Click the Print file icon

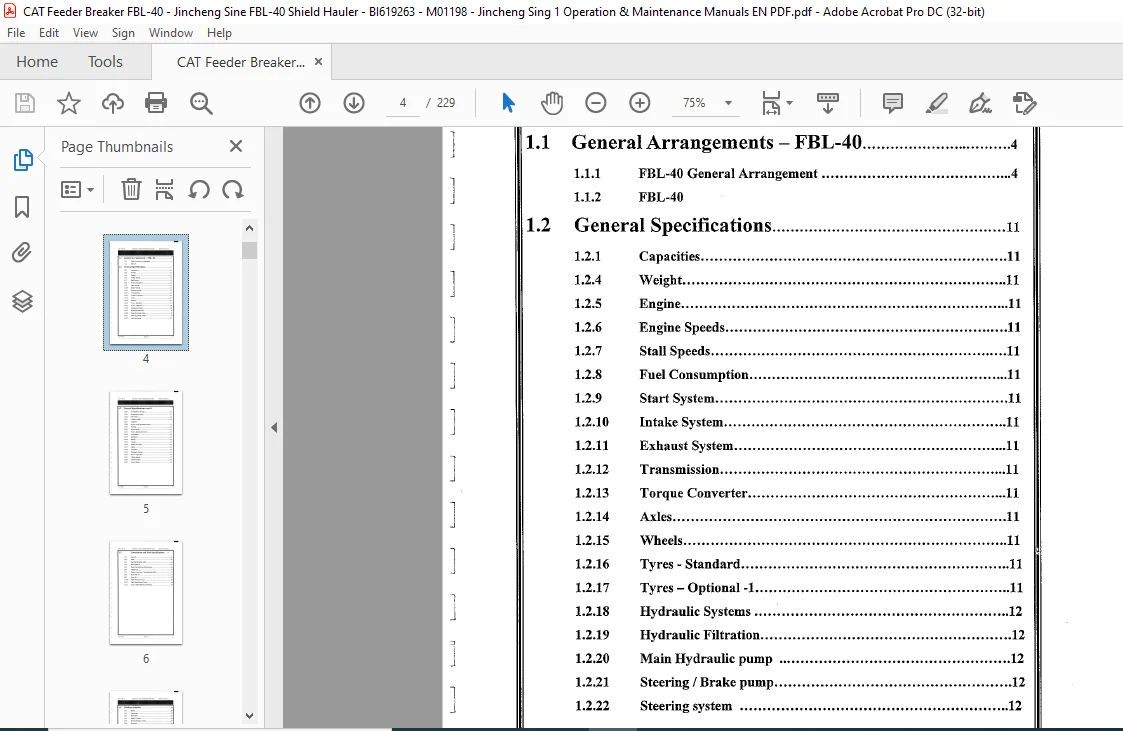pyautogui.click(x=156, y=103)
